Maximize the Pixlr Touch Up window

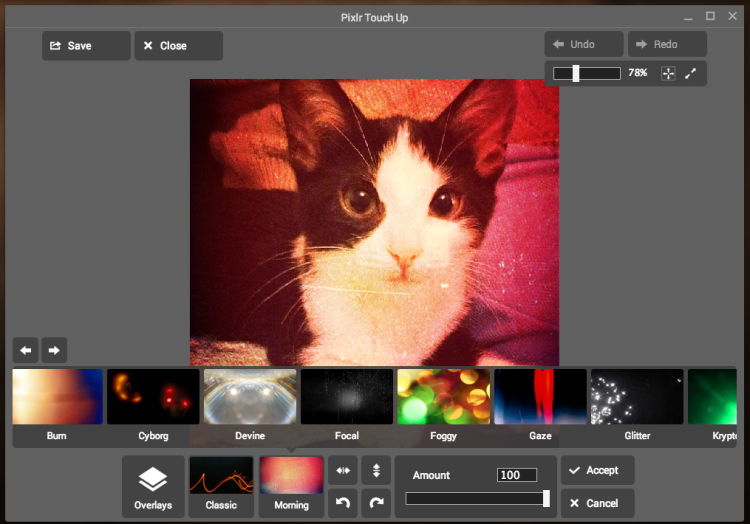click(x=711, y=16)
